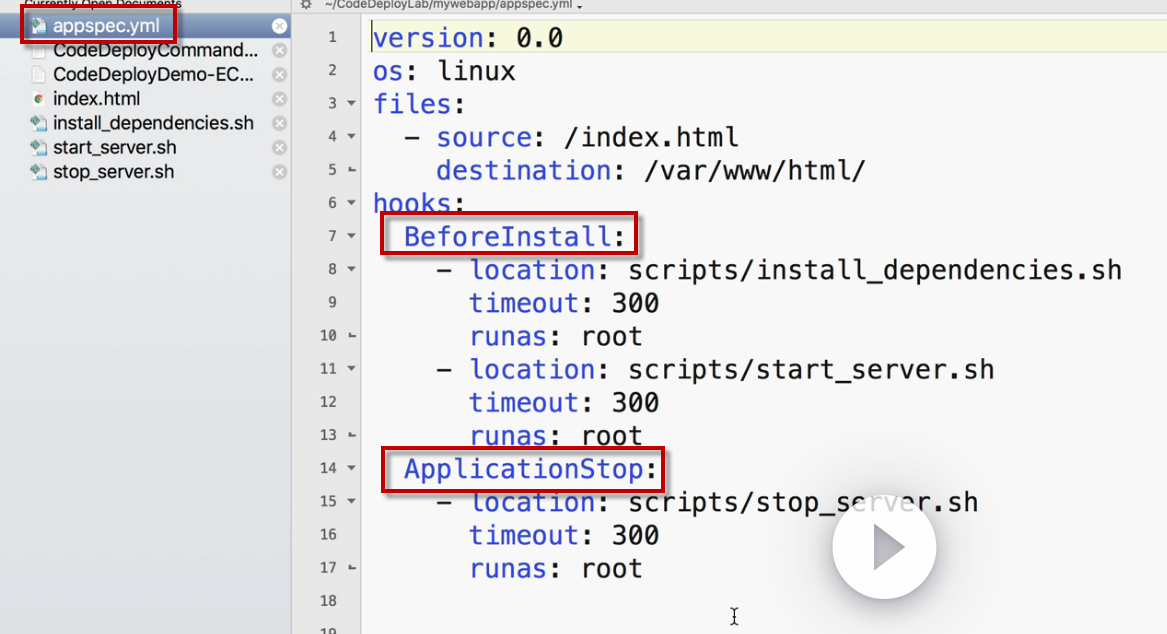Close the index.html document

[279, 99]
